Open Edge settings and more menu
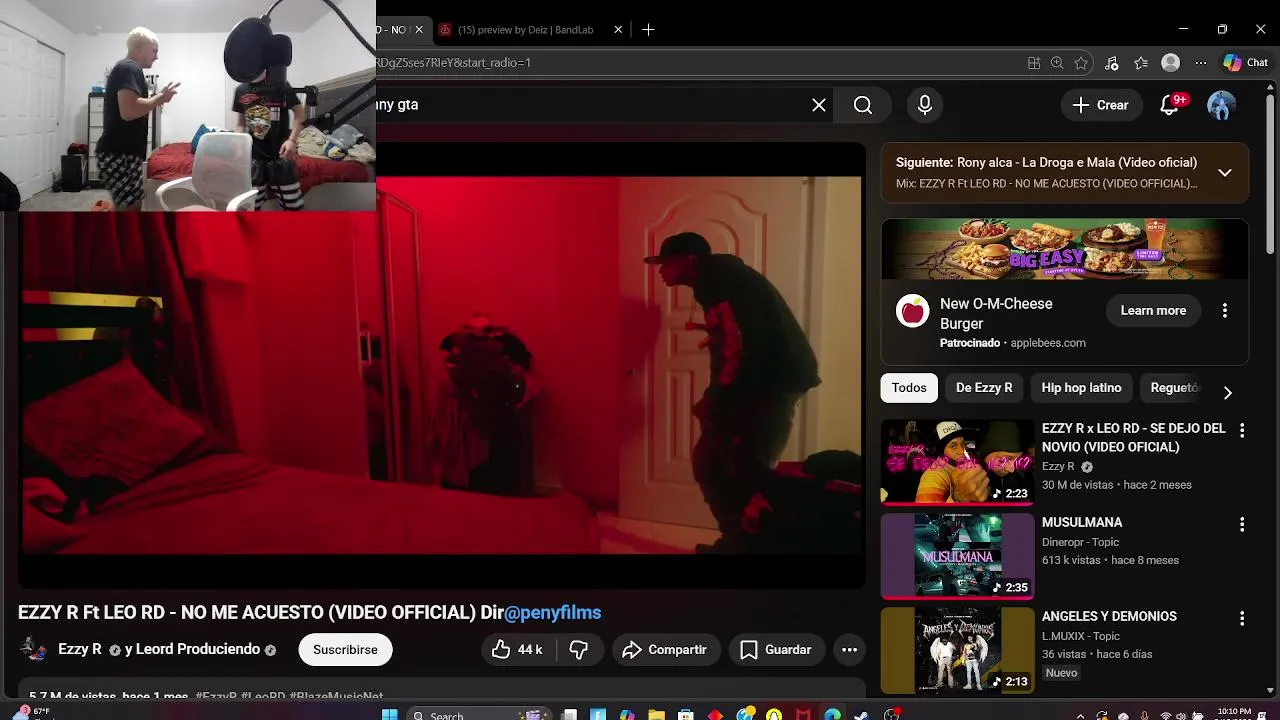Image resolution: width=1280 pixels, height=720 pixels. click(x=1201, y=63)
